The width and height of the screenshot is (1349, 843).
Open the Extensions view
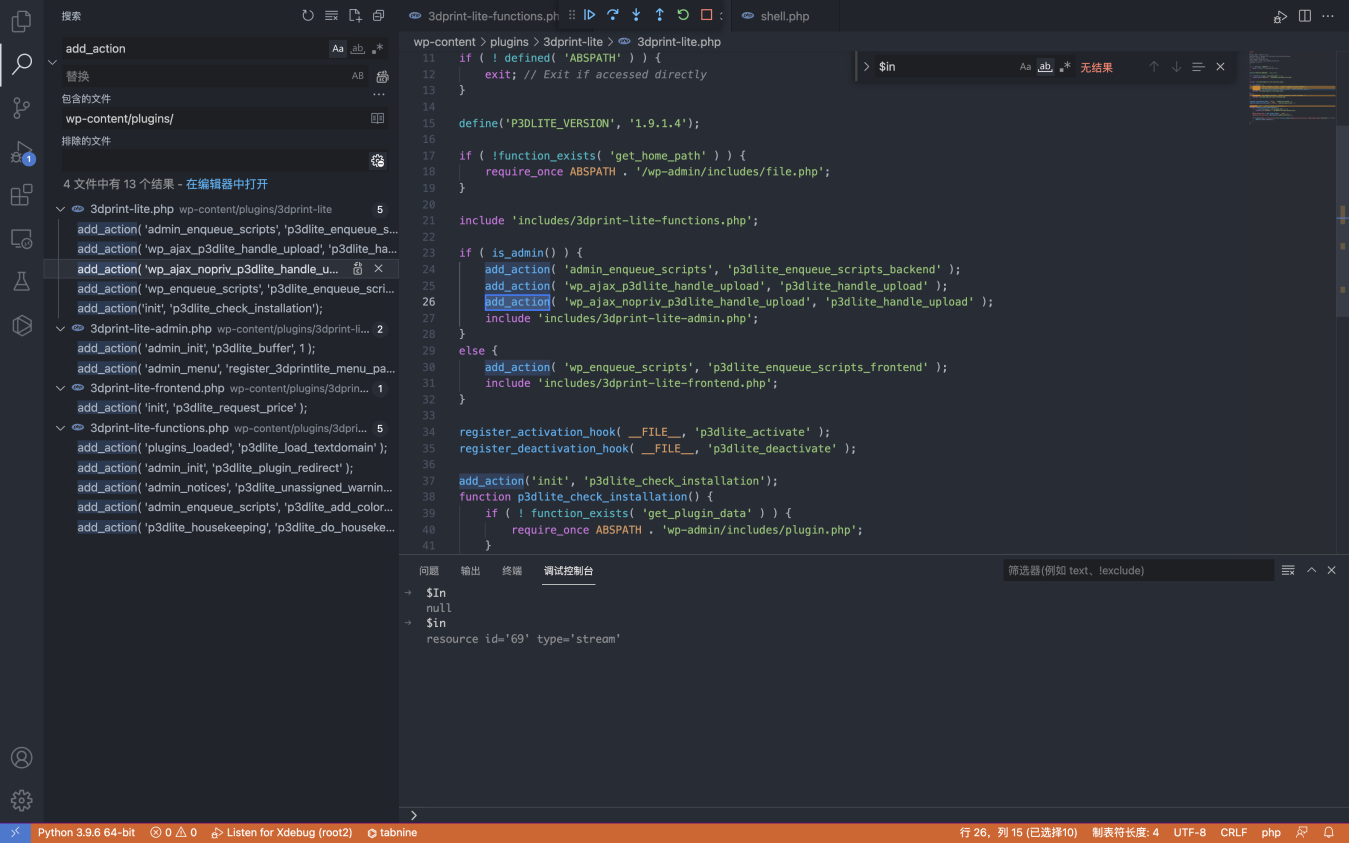click(x=21, y=196)
